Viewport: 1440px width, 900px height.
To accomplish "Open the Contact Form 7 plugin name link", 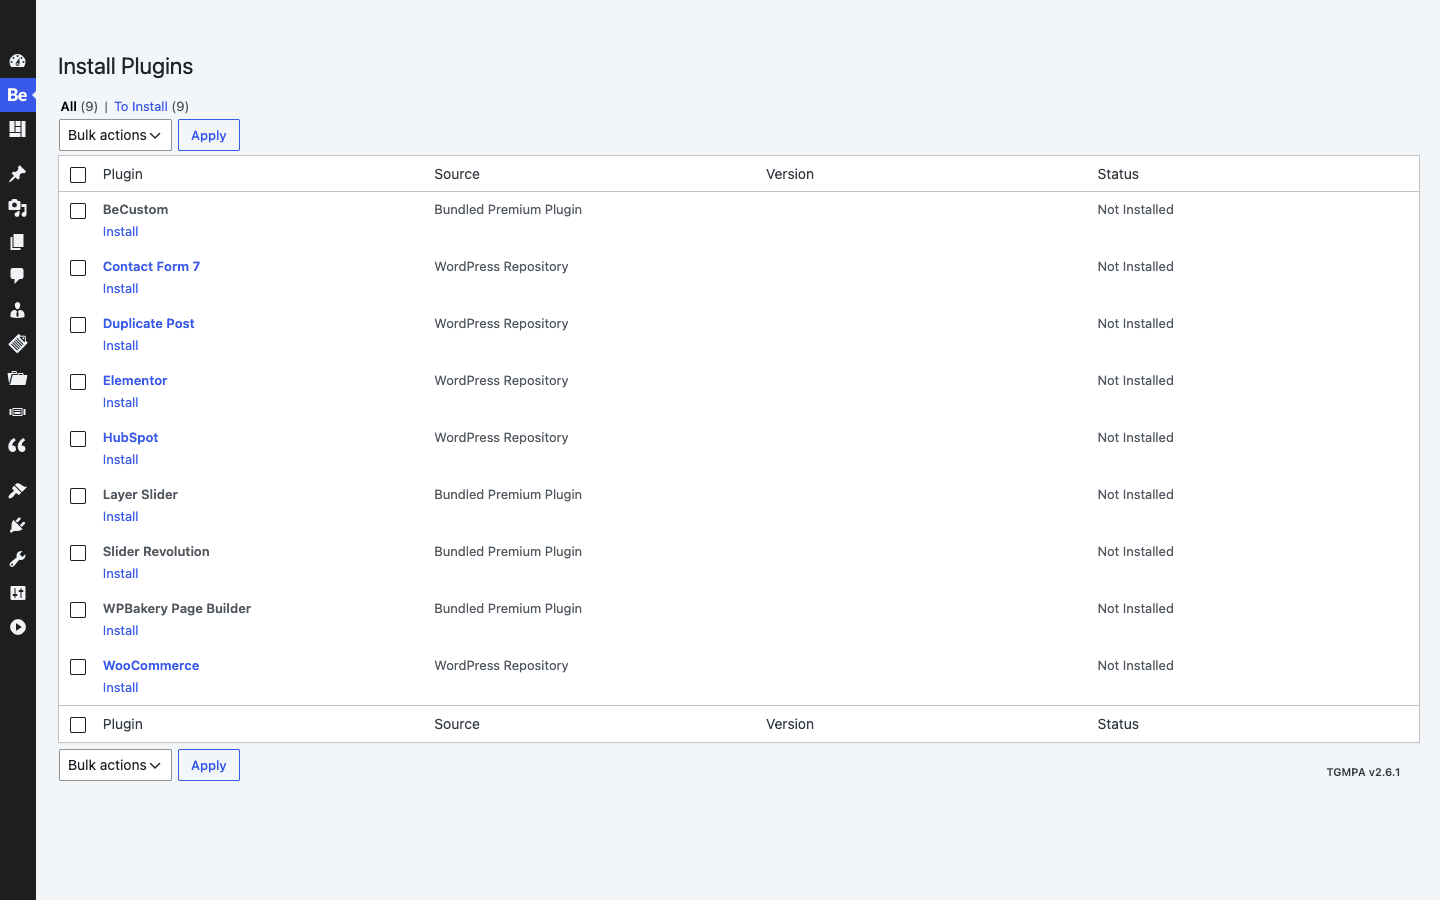I will tap(151, 266).
